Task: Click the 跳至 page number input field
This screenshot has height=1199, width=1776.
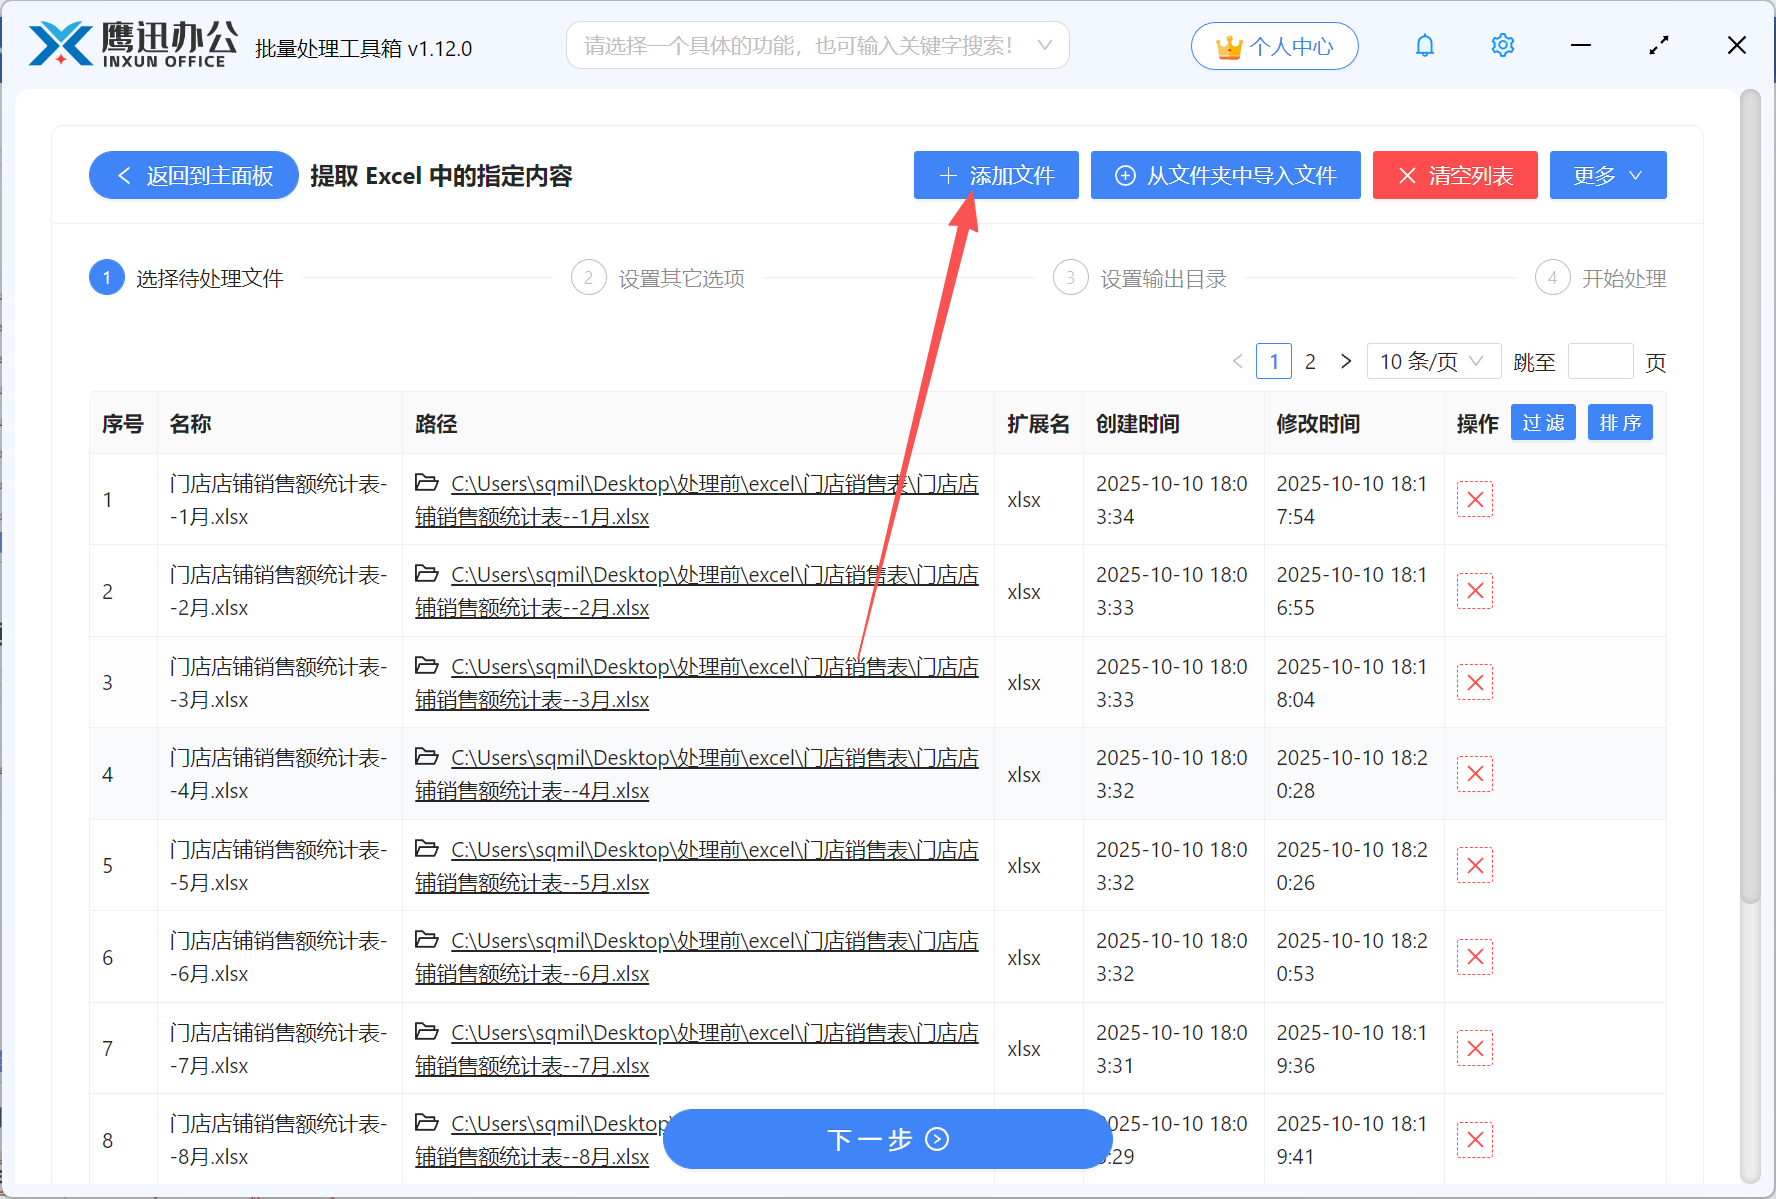Action: point(1600,361)
